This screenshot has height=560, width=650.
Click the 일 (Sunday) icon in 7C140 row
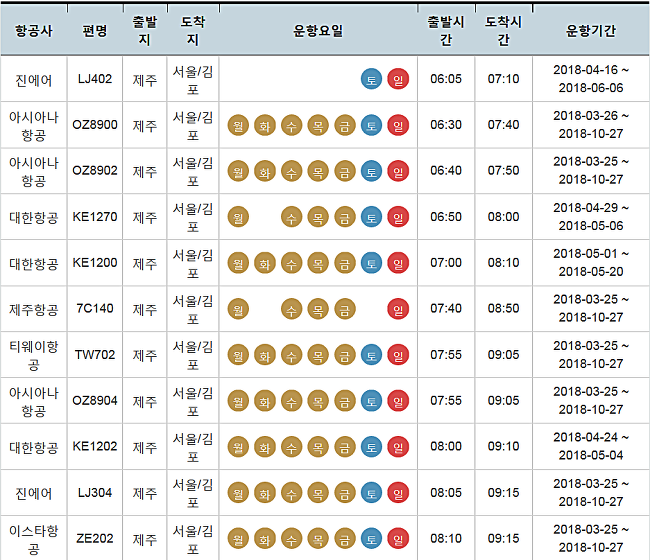click(x=398, y=309)
